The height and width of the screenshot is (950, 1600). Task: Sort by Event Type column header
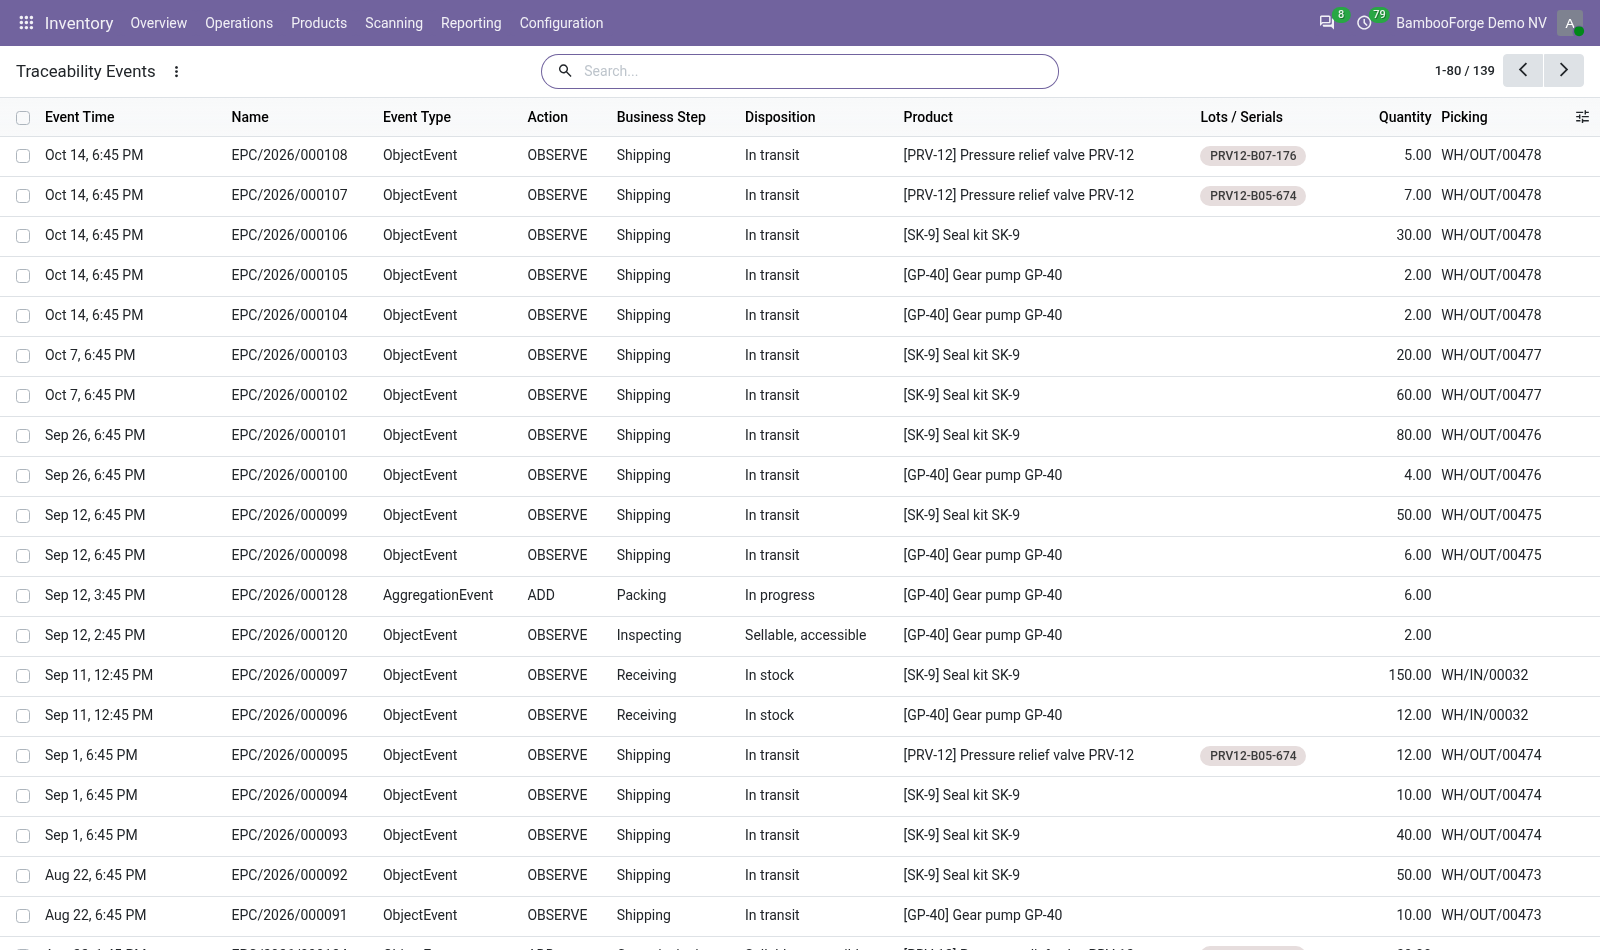[x=417, y=117]
